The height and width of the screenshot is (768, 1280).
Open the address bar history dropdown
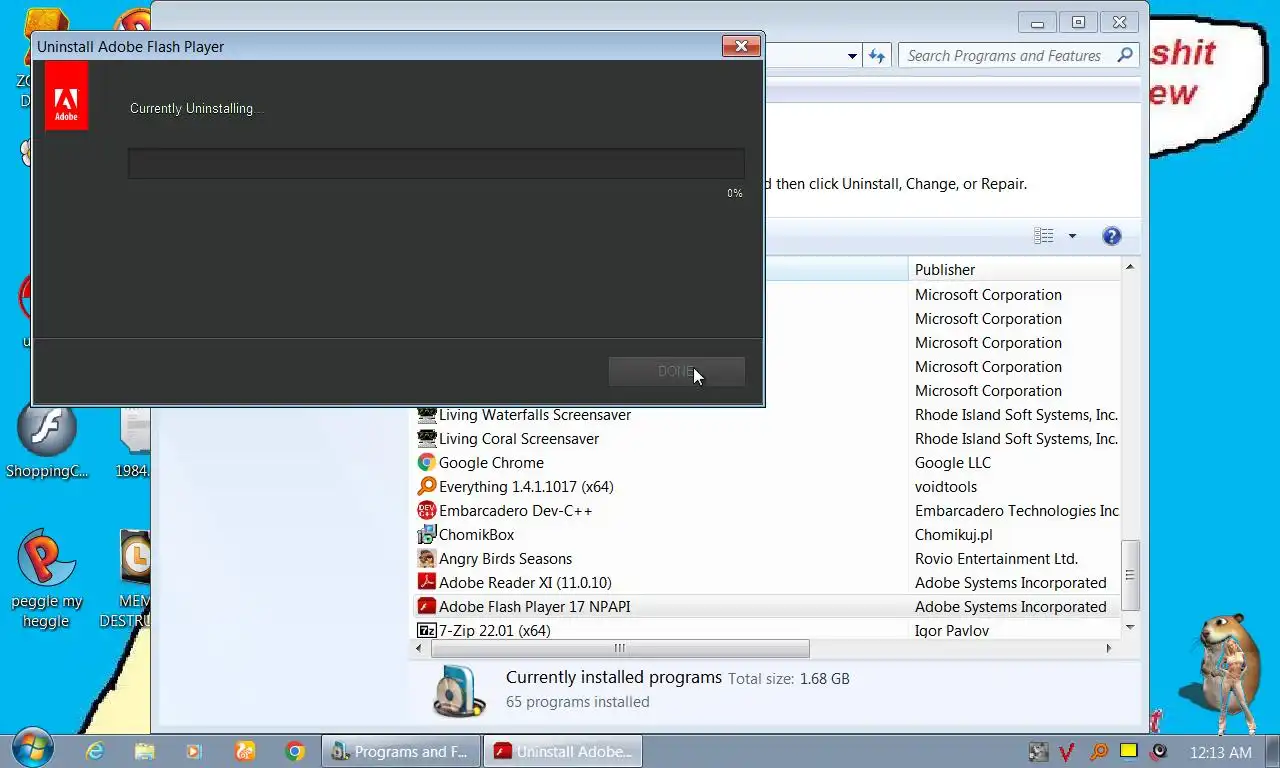852,56
